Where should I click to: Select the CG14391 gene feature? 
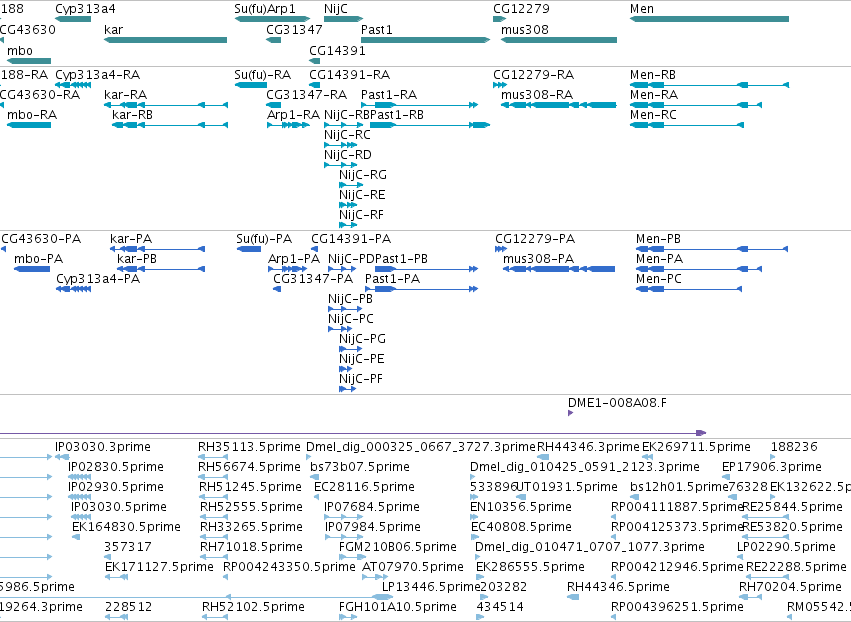point(314,61)
